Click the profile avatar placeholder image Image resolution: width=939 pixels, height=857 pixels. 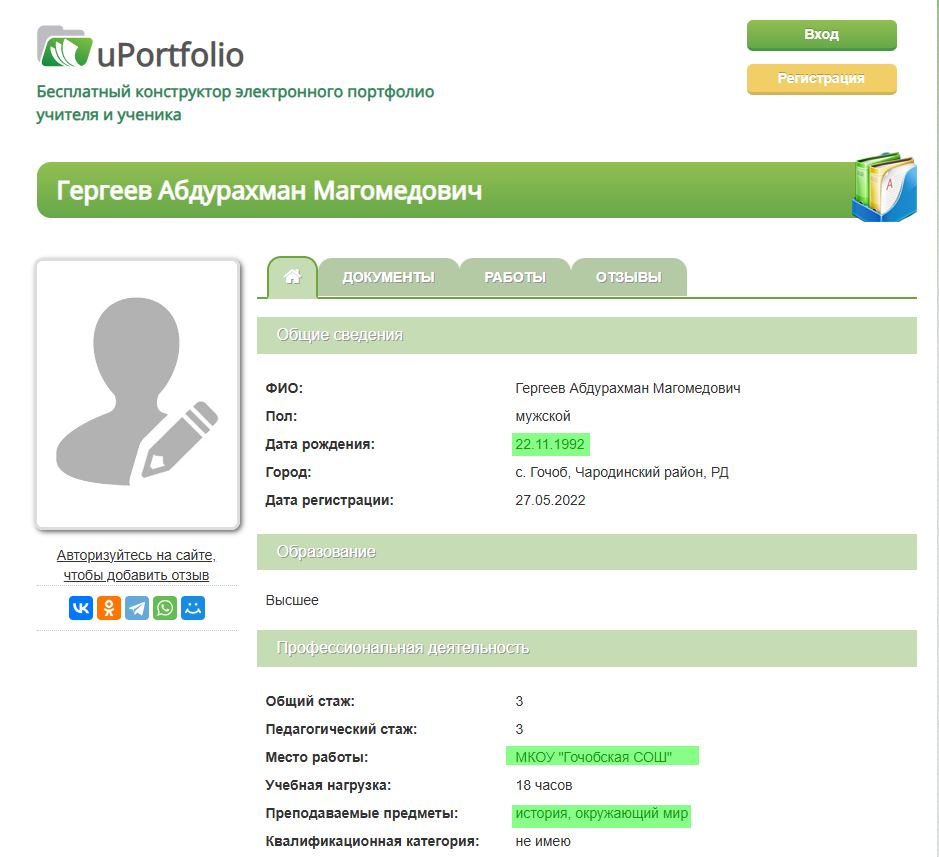pos(137,394)
